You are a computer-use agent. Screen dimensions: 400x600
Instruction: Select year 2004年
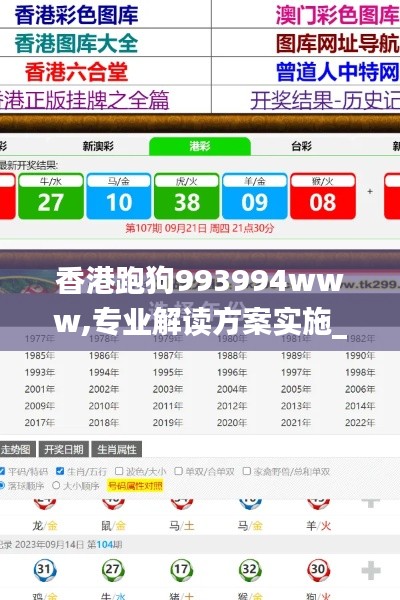232,389
